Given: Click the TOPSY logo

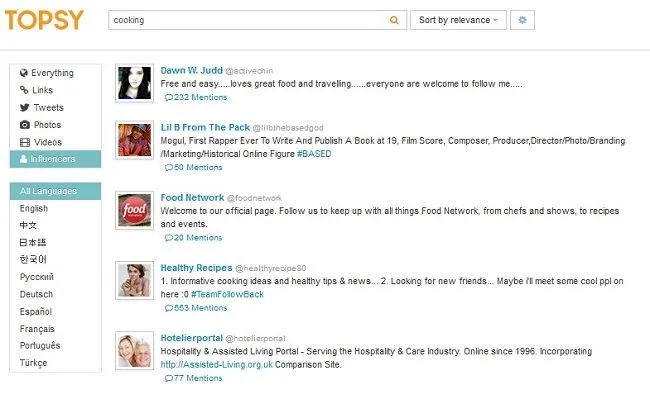Looking at the screenshot, I should pyautogui.click(x=44, y=20).
